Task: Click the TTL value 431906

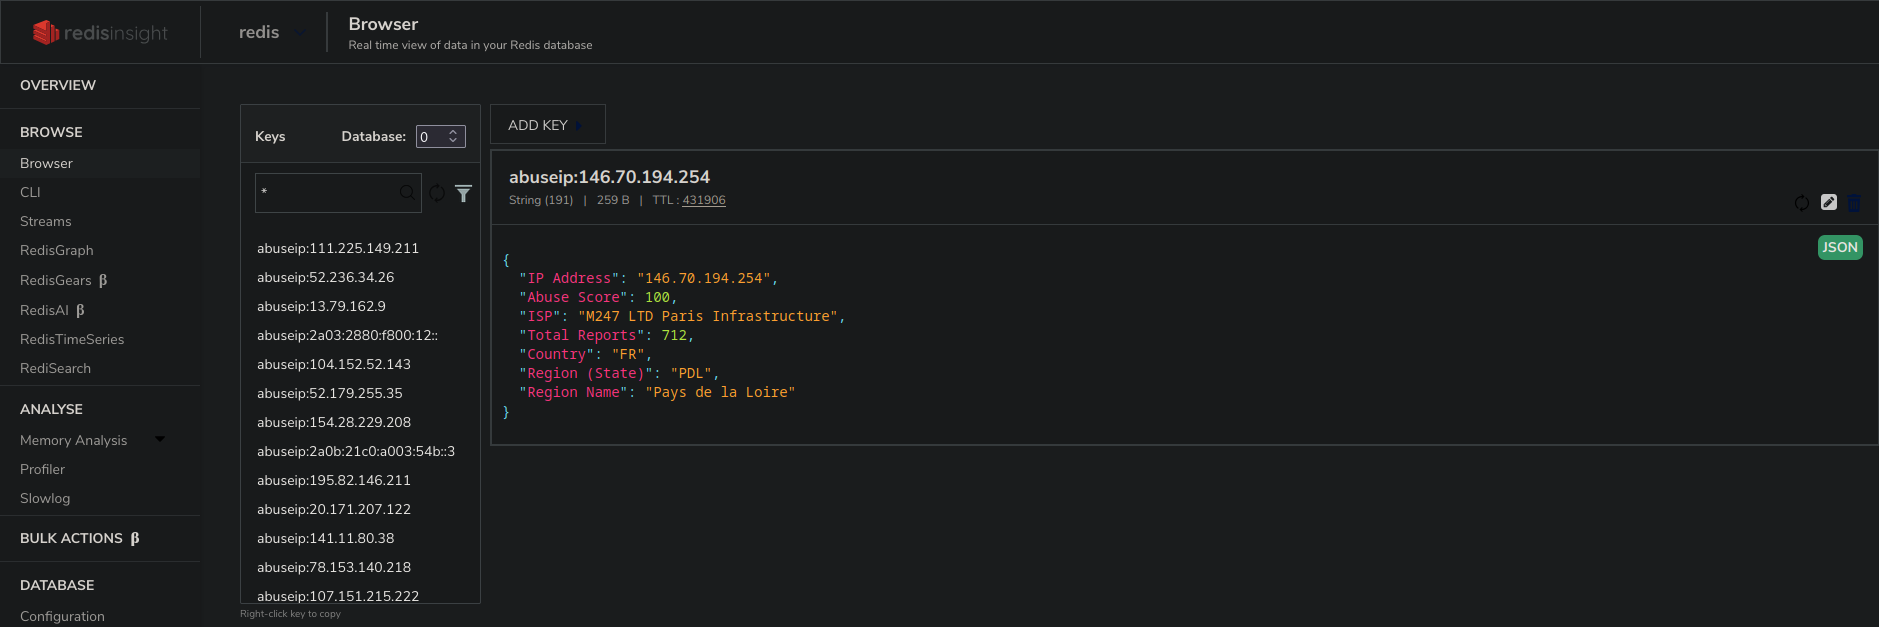Action: 704,200
